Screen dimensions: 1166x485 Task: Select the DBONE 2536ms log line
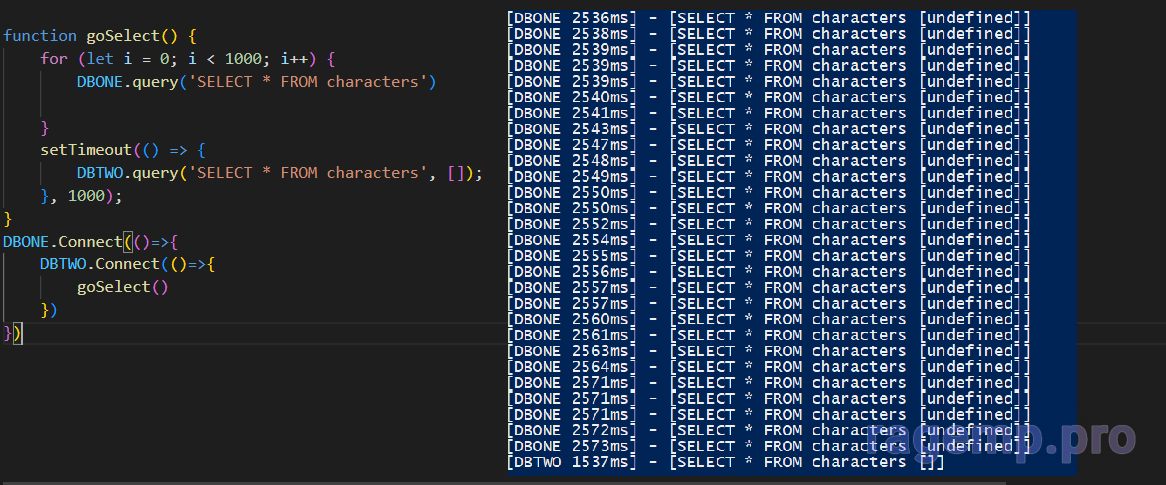pyautogui.click(x=768, y=18)
